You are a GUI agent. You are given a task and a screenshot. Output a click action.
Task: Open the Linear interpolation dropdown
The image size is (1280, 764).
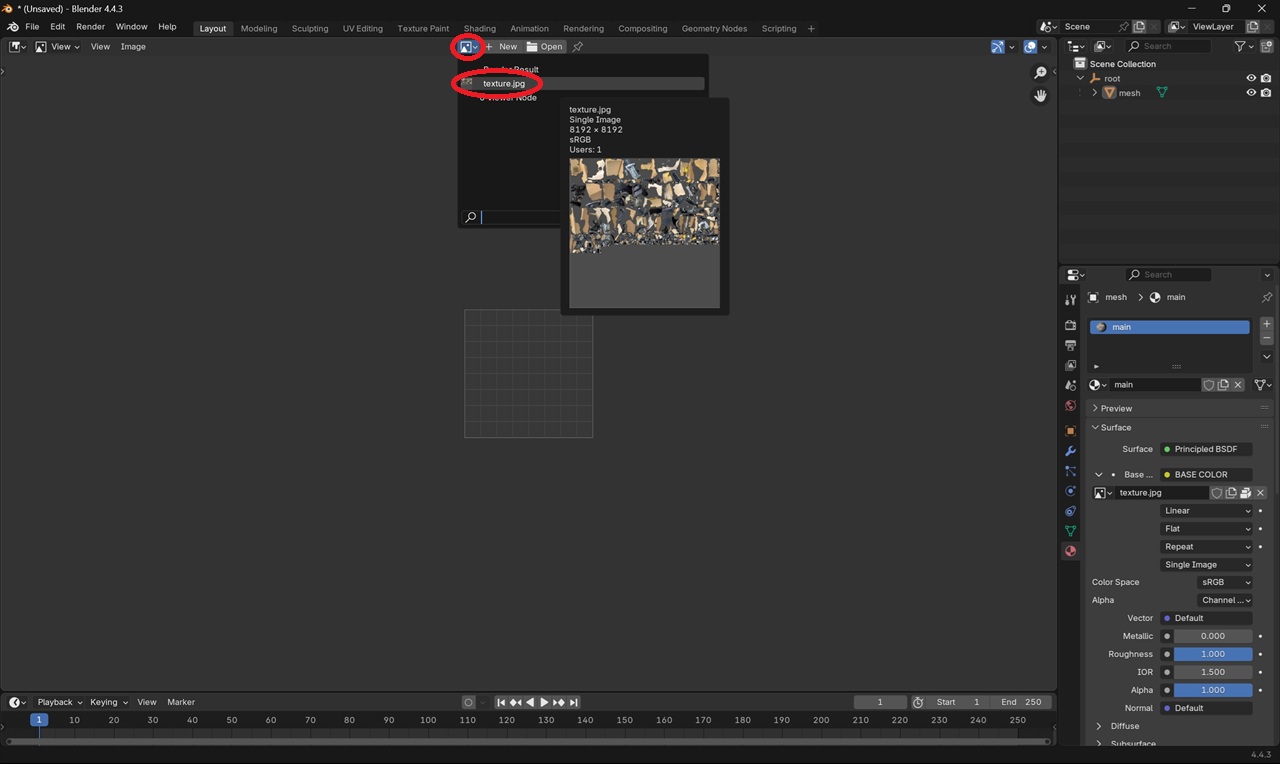[1206, 511]
